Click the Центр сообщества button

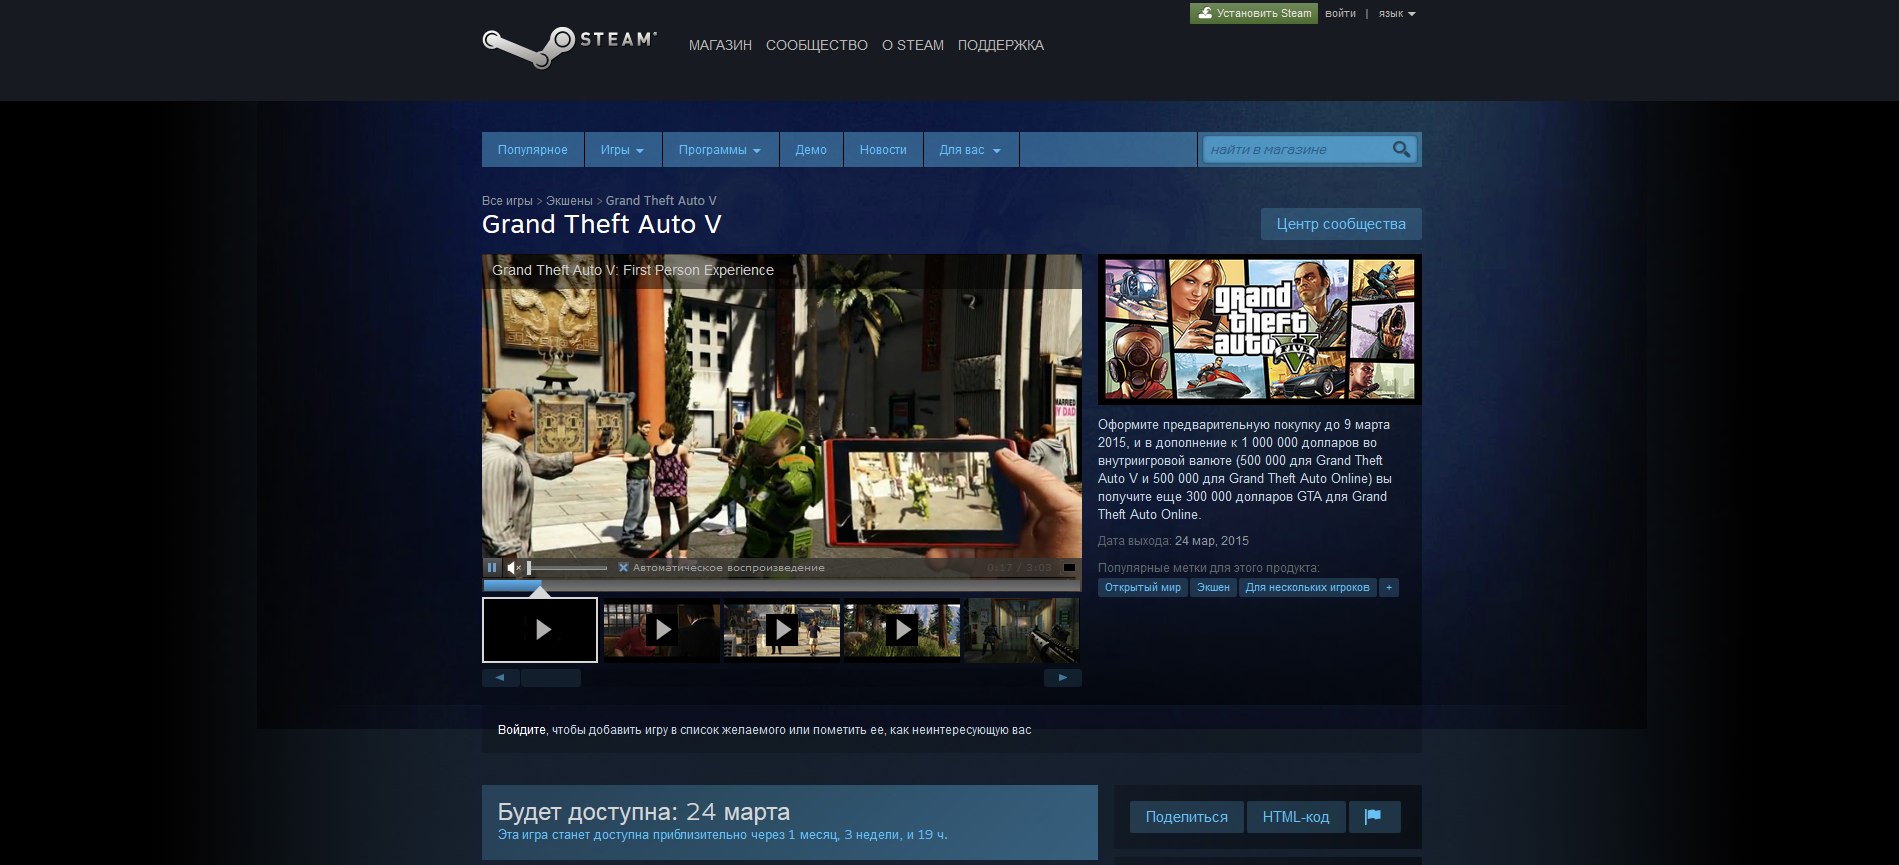point(1341,224)
